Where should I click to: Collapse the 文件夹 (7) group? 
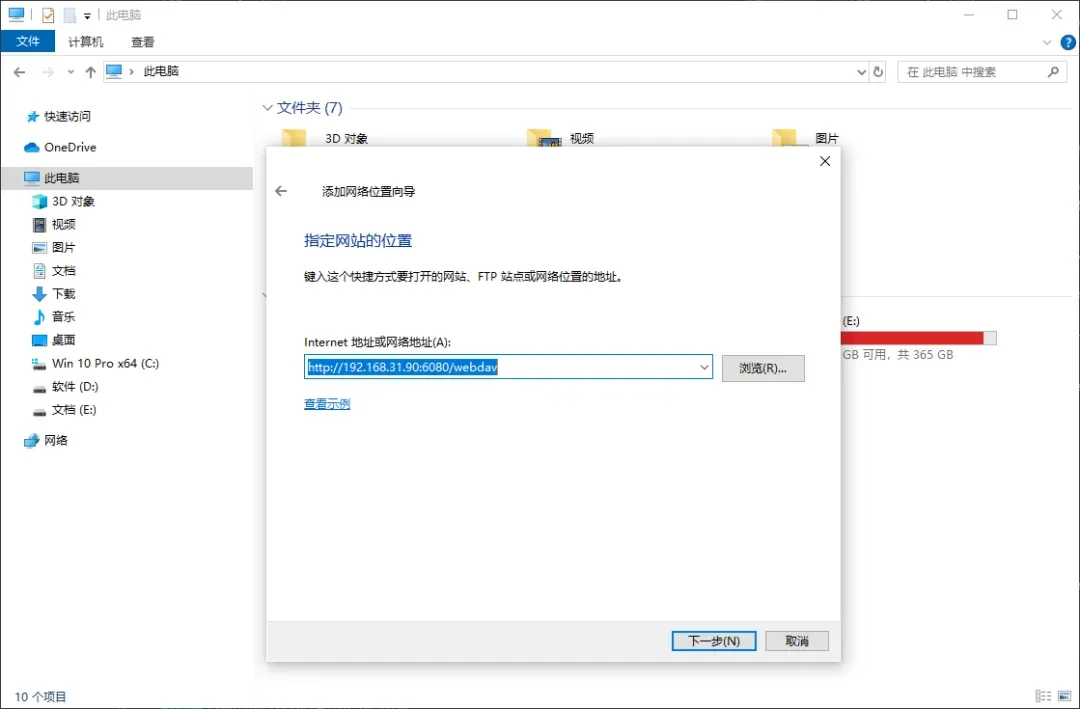pyautogui.click(x=267, y=108)
